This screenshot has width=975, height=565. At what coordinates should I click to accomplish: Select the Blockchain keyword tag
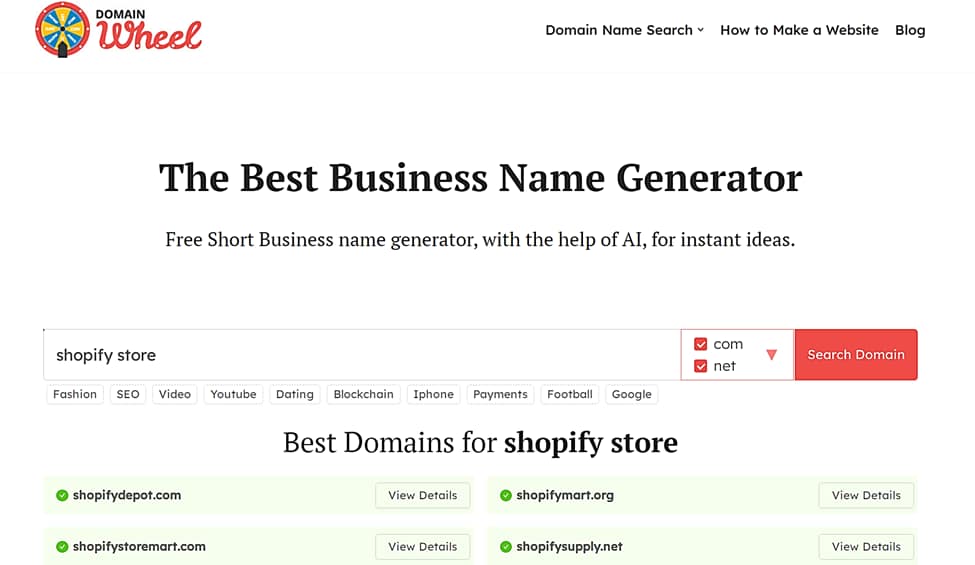point(363,394)
